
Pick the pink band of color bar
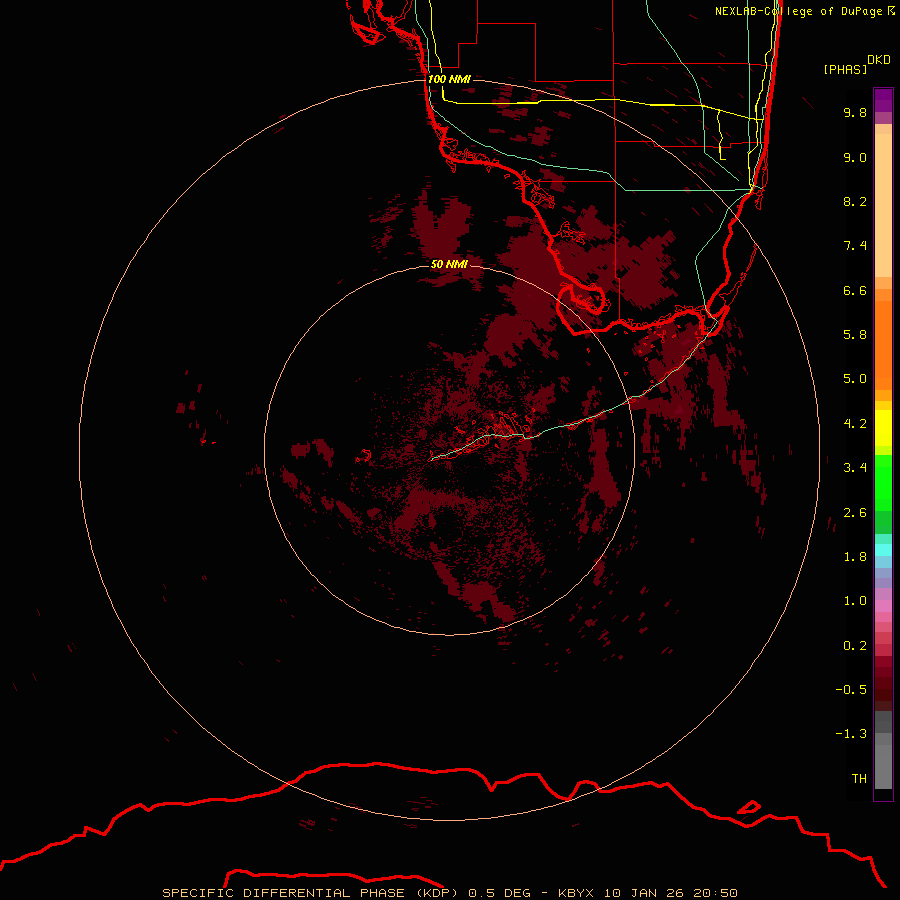coord(883,606)
